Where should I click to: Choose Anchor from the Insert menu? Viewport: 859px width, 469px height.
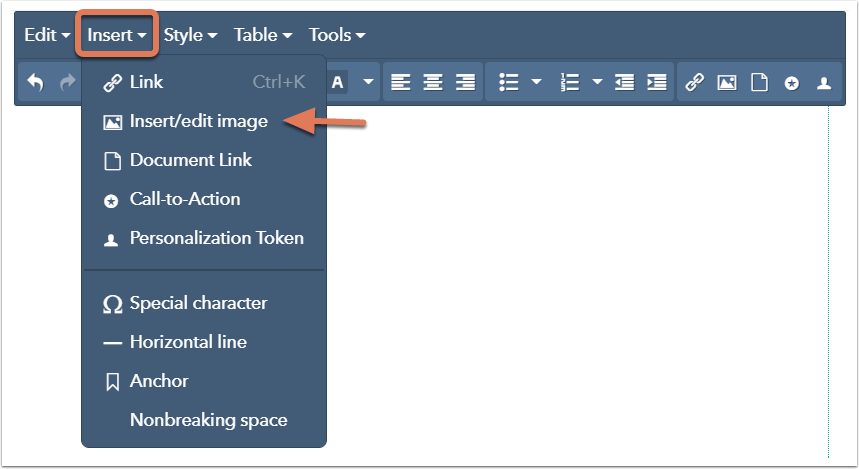click(x=204, y=381)
